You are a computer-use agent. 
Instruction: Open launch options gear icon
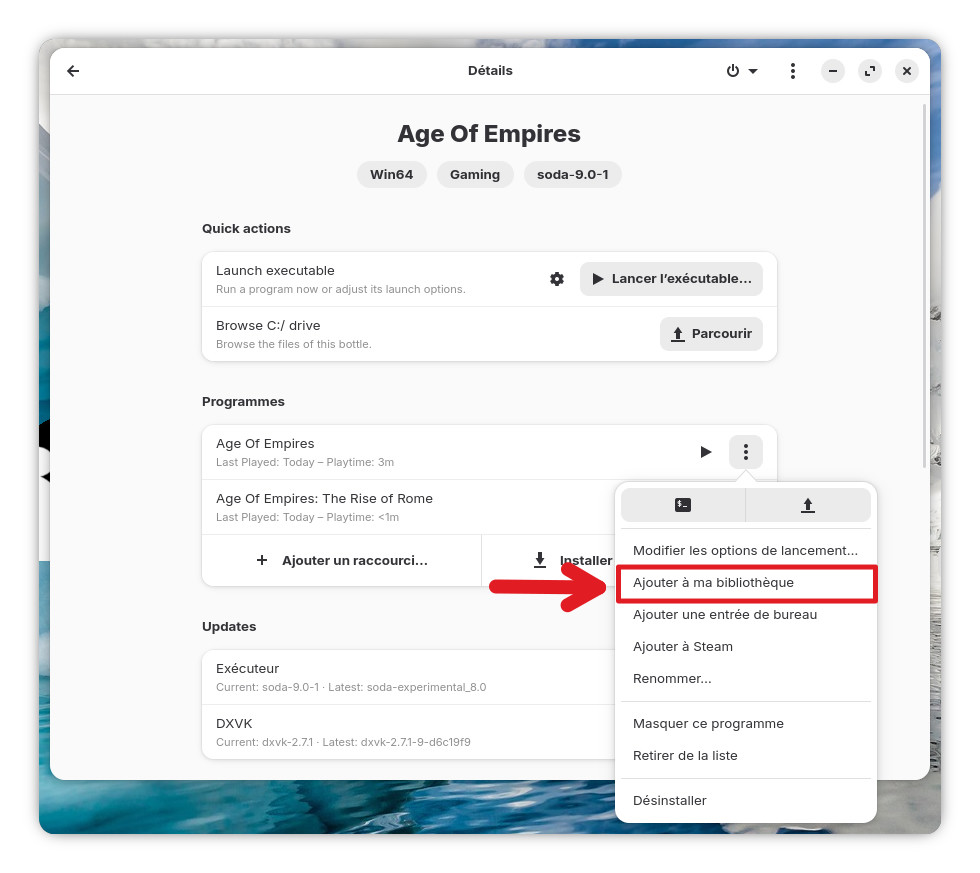pos(557,279)
